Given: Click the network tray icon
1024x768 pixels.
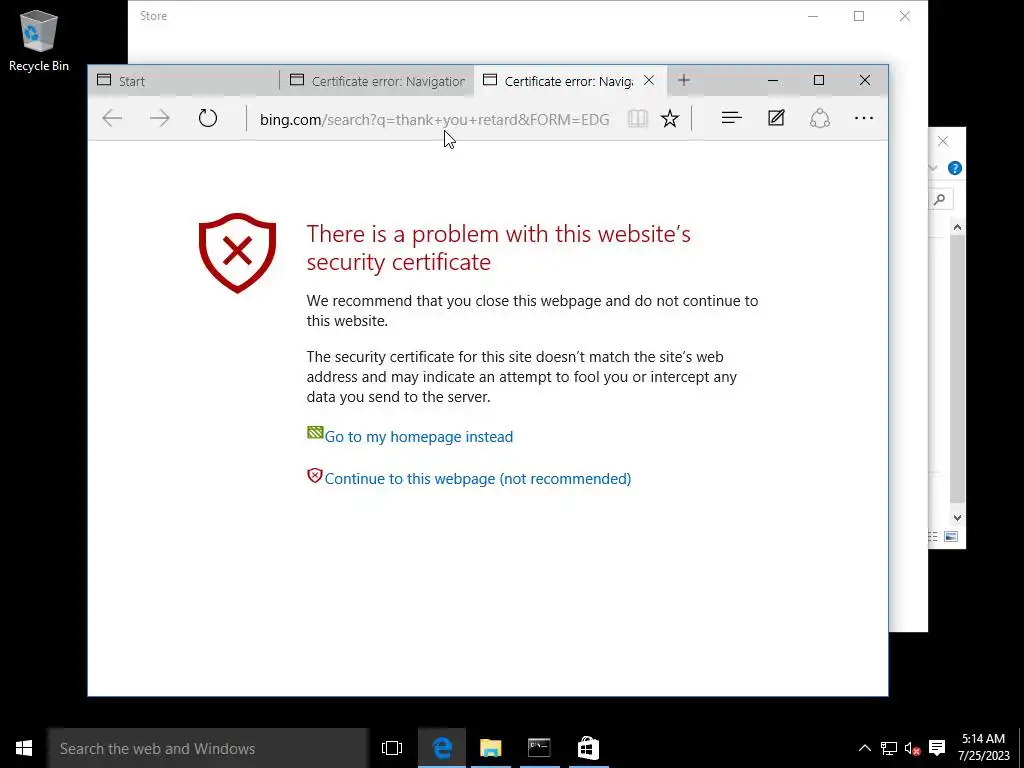Looking at the screenshot, I should [x=888, y=748].
